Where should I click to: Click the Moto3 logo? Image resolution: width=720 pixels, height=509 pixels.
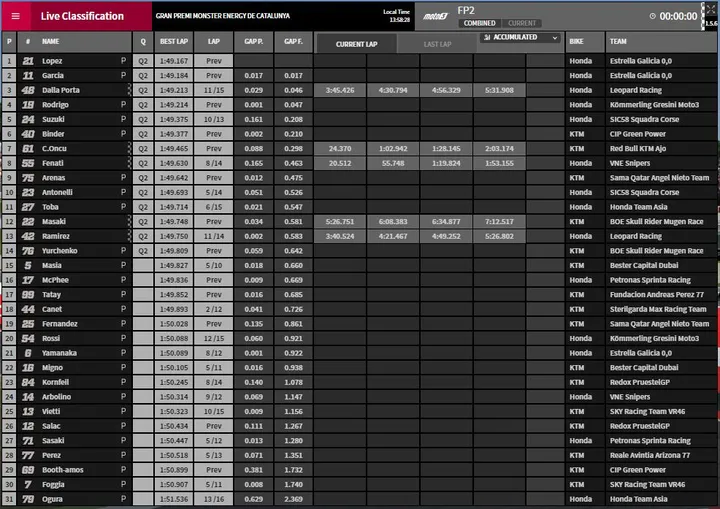coord(434,16)
